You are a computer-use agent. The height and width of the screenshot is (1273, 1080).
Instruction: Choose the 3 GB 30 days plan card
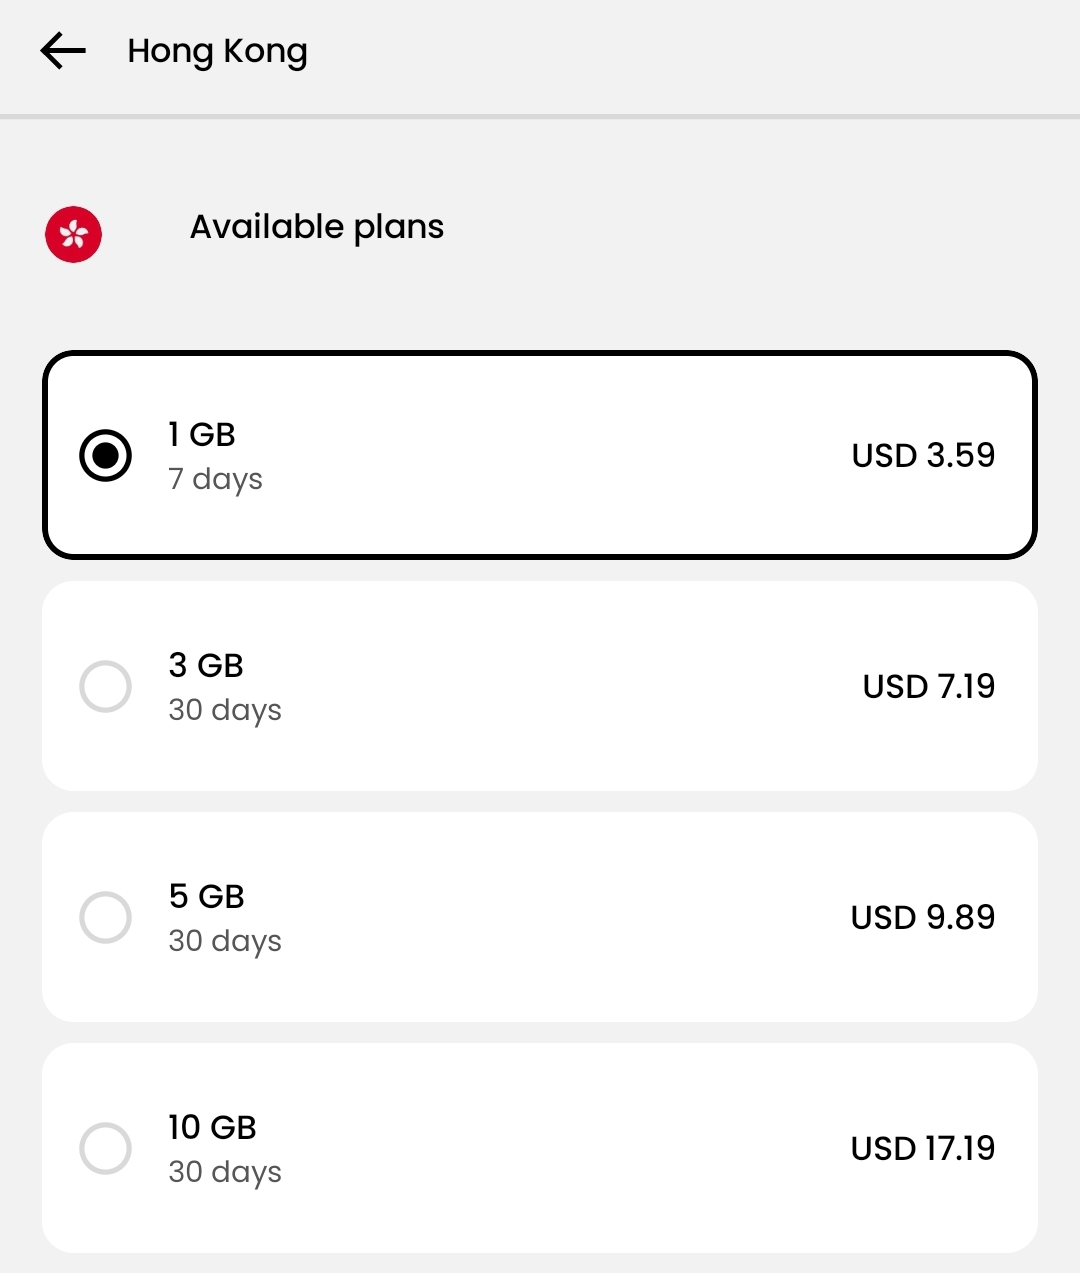click(540, 686)
